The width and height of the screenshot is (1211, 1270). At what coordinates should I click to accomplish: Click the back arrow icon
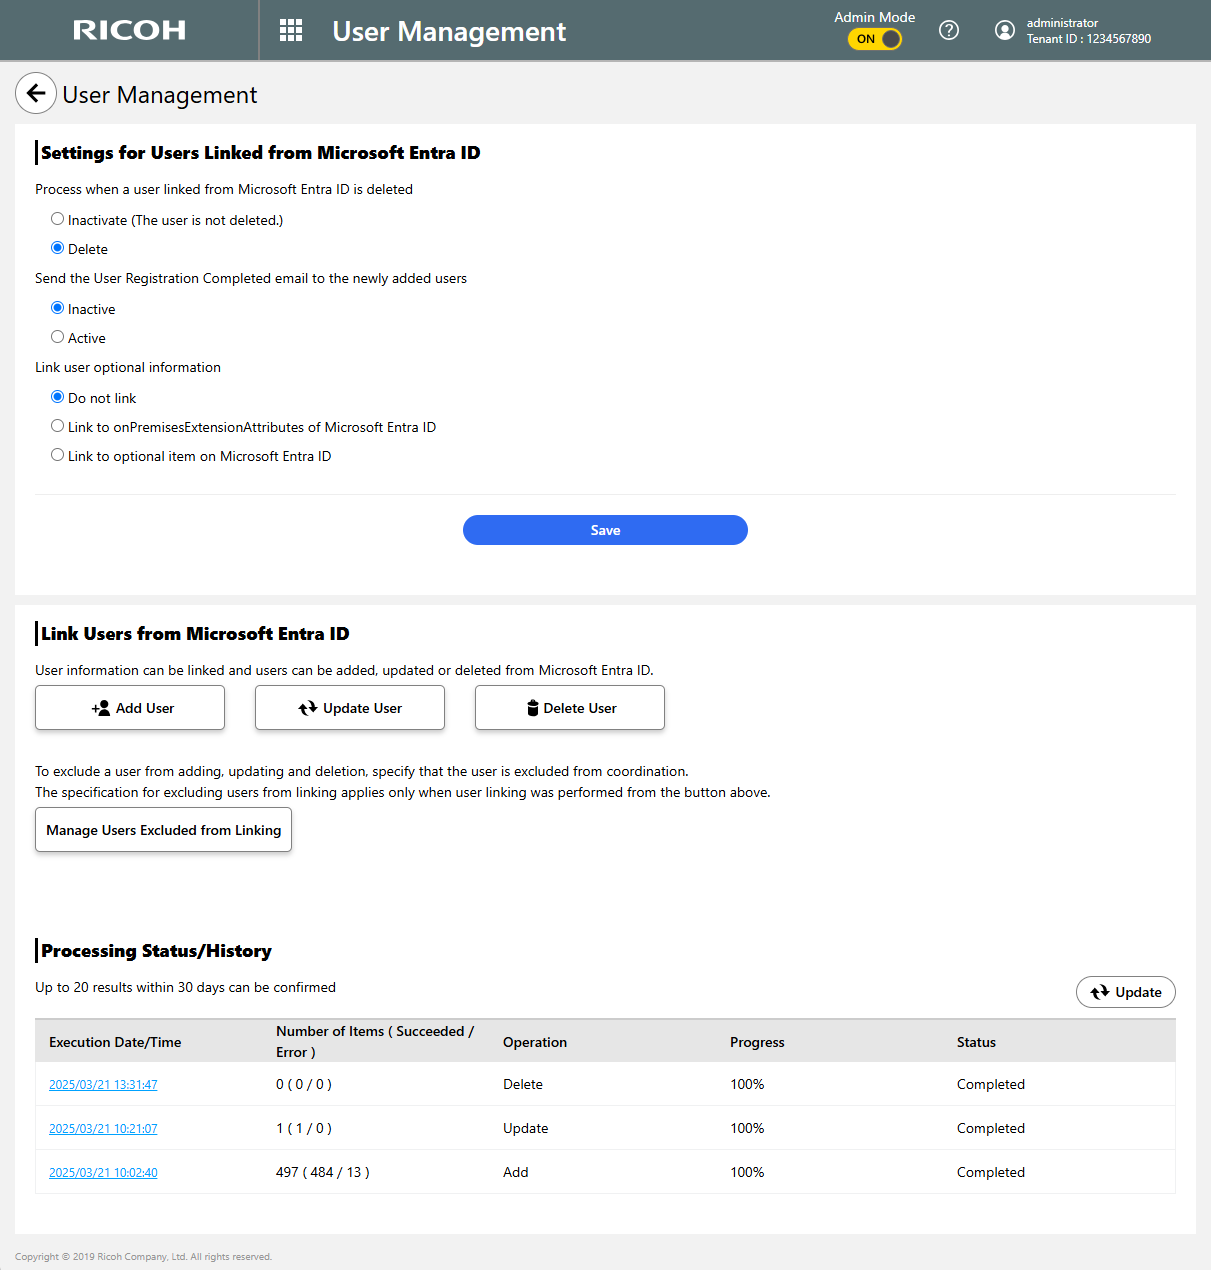tap(36, 94)
